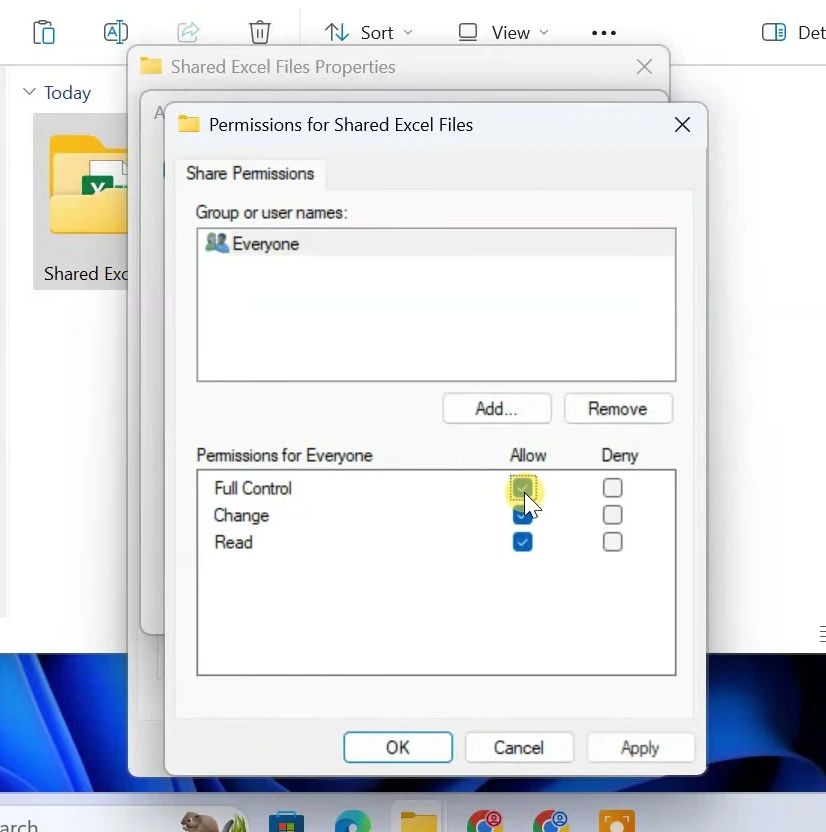The image size is (826, 832).
Task: Open the View dropdown in Explorer
Action: pos(503,33)
